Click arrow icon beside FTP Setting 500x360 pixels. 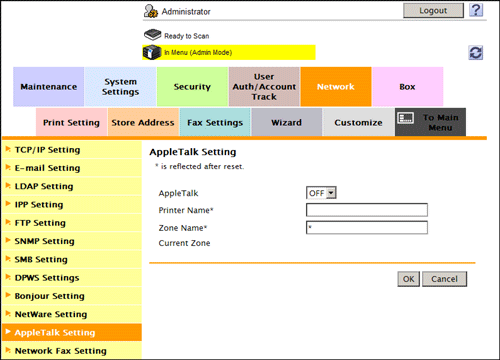click(x=8, y=222)
